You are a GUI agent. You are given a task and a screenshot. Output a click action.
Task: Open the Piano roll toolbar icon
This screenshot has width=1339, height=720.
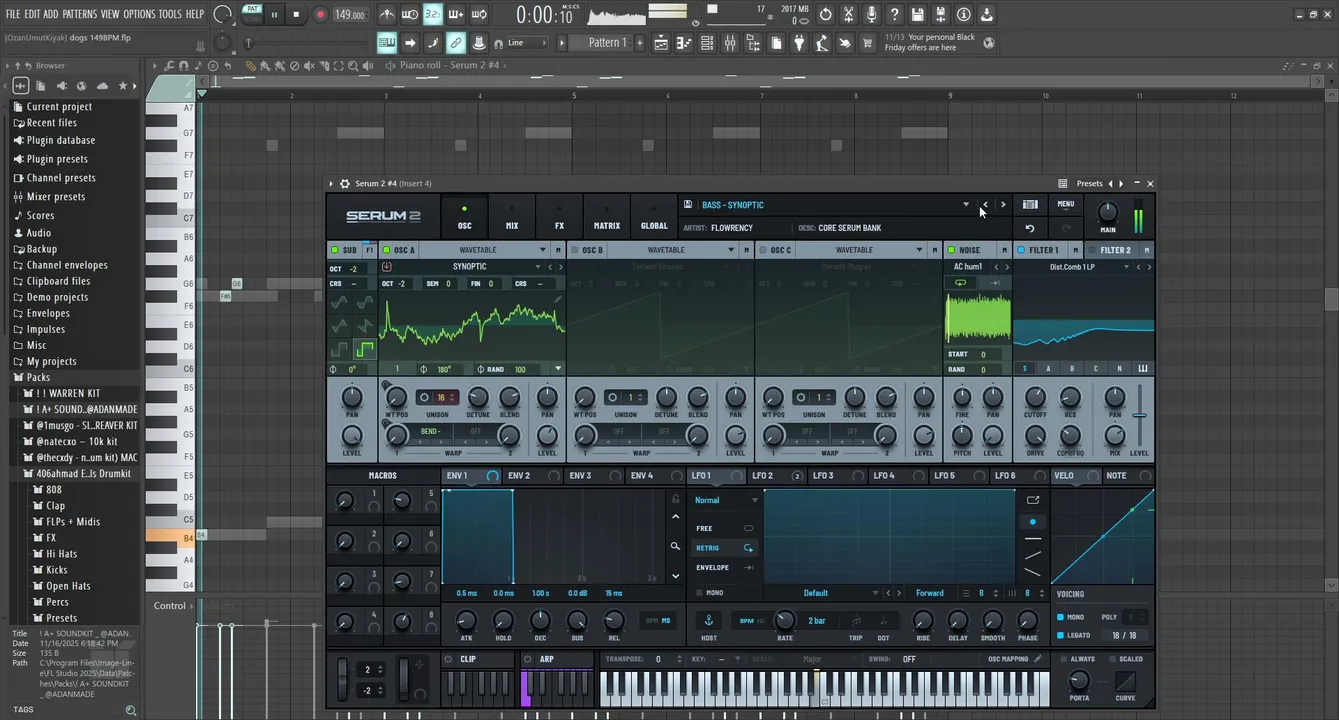click(684, 42)
